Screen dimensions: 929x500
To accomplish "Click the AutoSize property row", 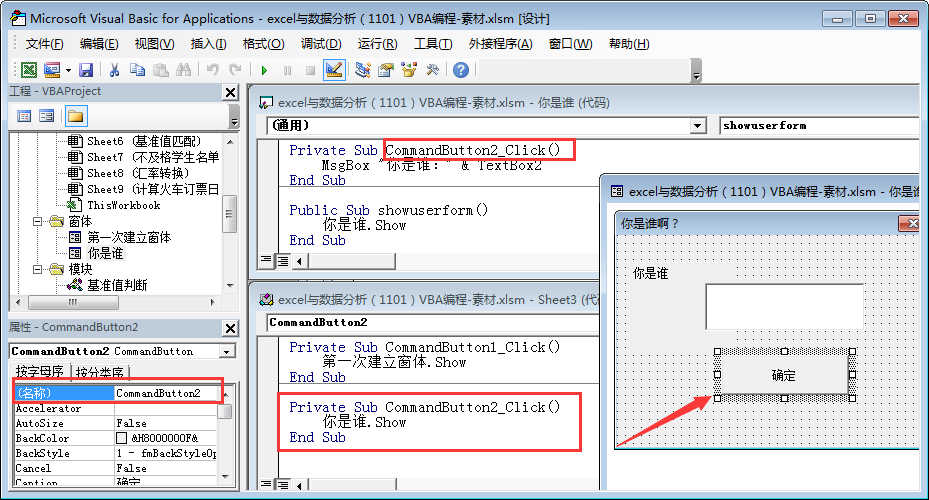I will [116, 424].
